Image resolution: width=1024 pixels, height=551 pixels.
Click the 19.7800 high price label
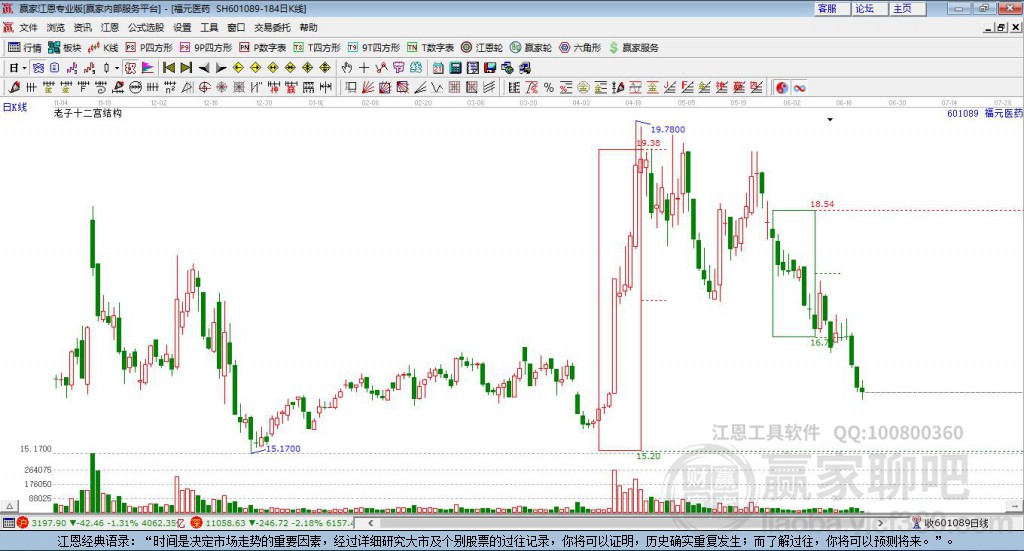(x=667, y=129)
